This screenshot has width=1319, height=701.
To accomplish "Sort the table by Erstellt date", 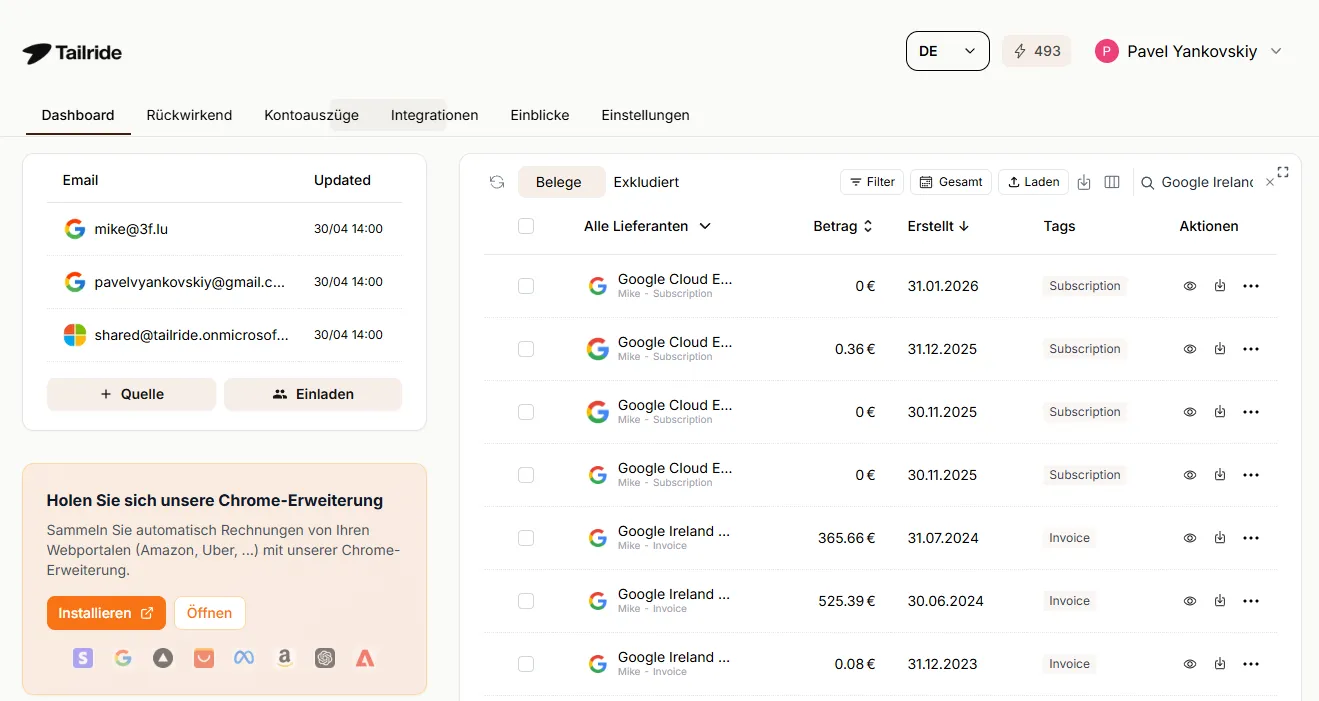I will coord(938,226).
